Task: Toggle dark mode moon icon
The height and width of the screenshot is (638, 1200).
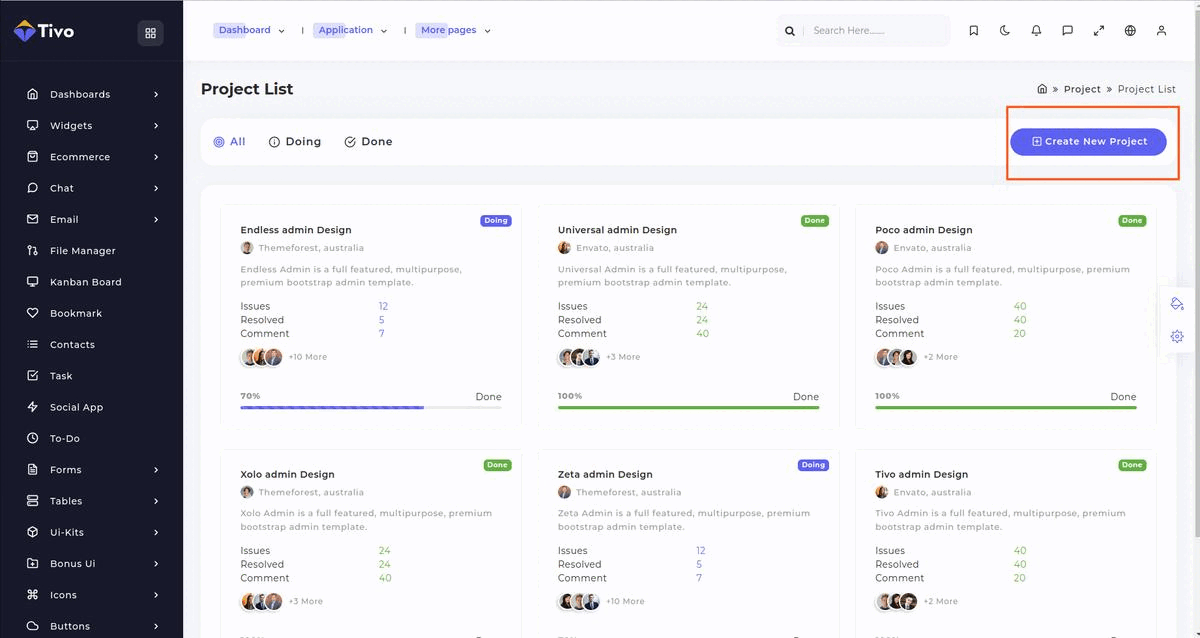Action: [x=1005, y=31]
